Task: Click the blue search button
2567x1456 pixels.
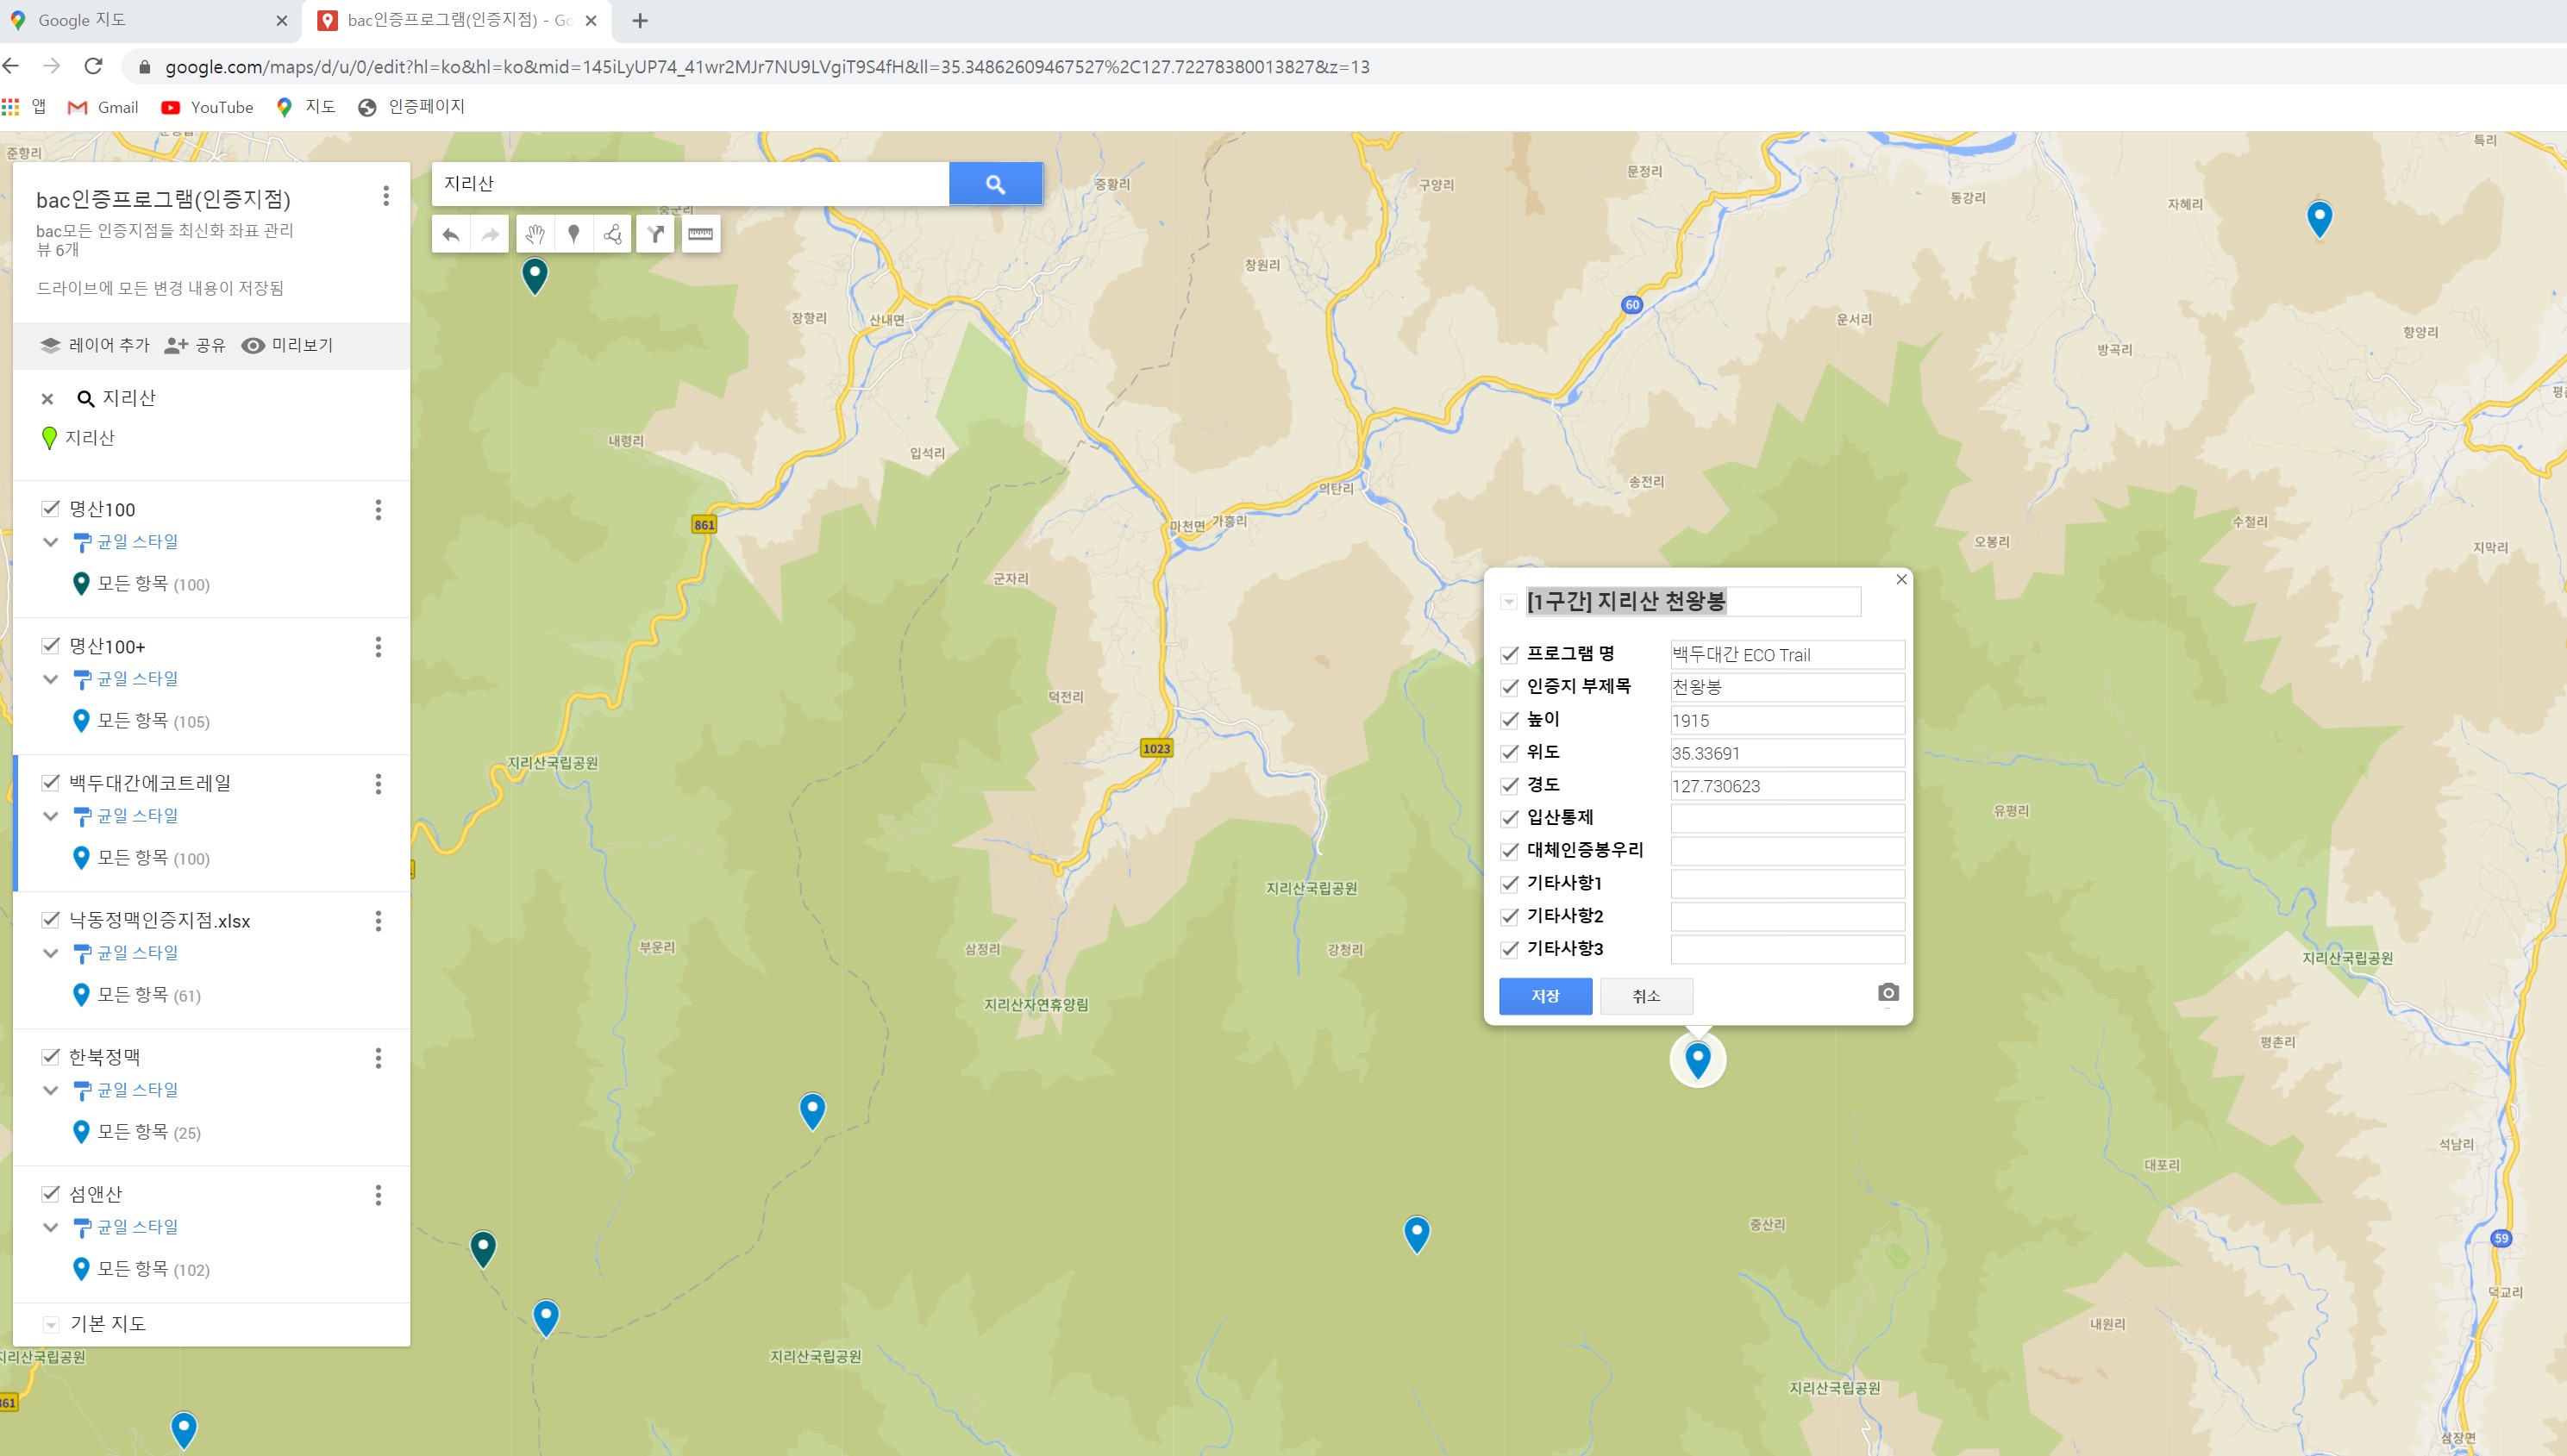Action: [995, 184]
